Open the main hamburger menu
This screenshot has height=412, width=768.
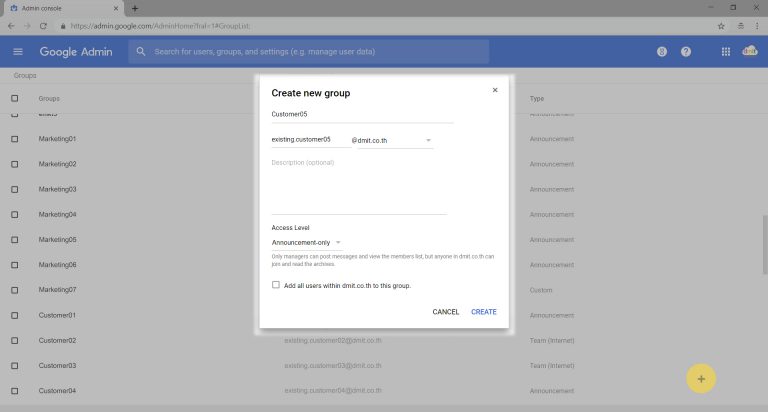pos(18,51)
